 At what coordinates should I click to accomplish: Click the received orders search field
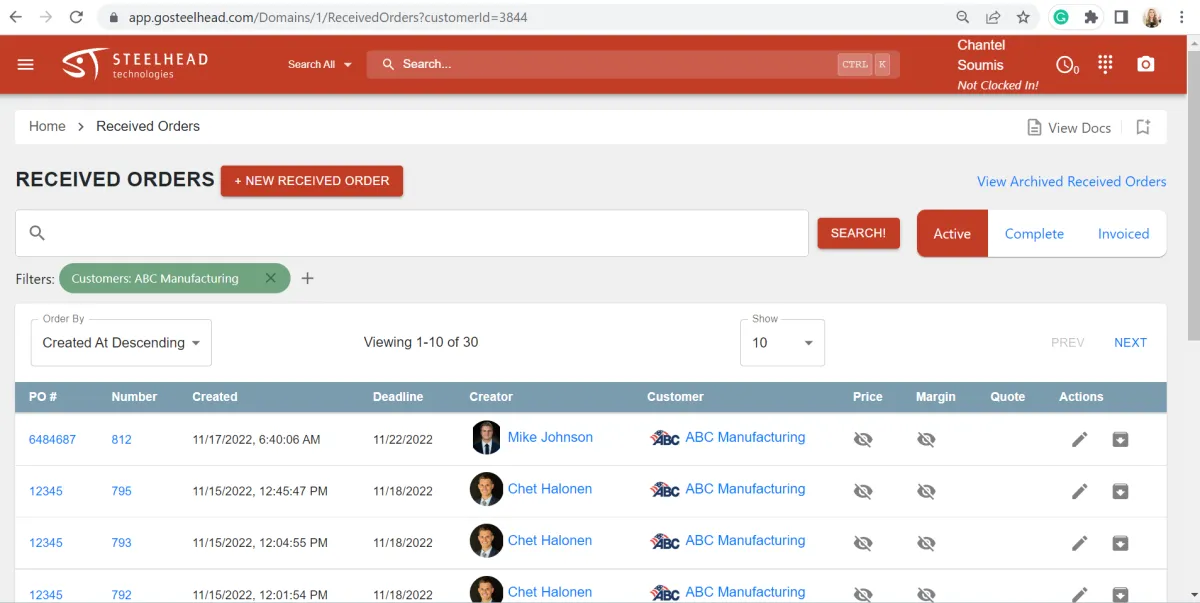click(420, 233)
